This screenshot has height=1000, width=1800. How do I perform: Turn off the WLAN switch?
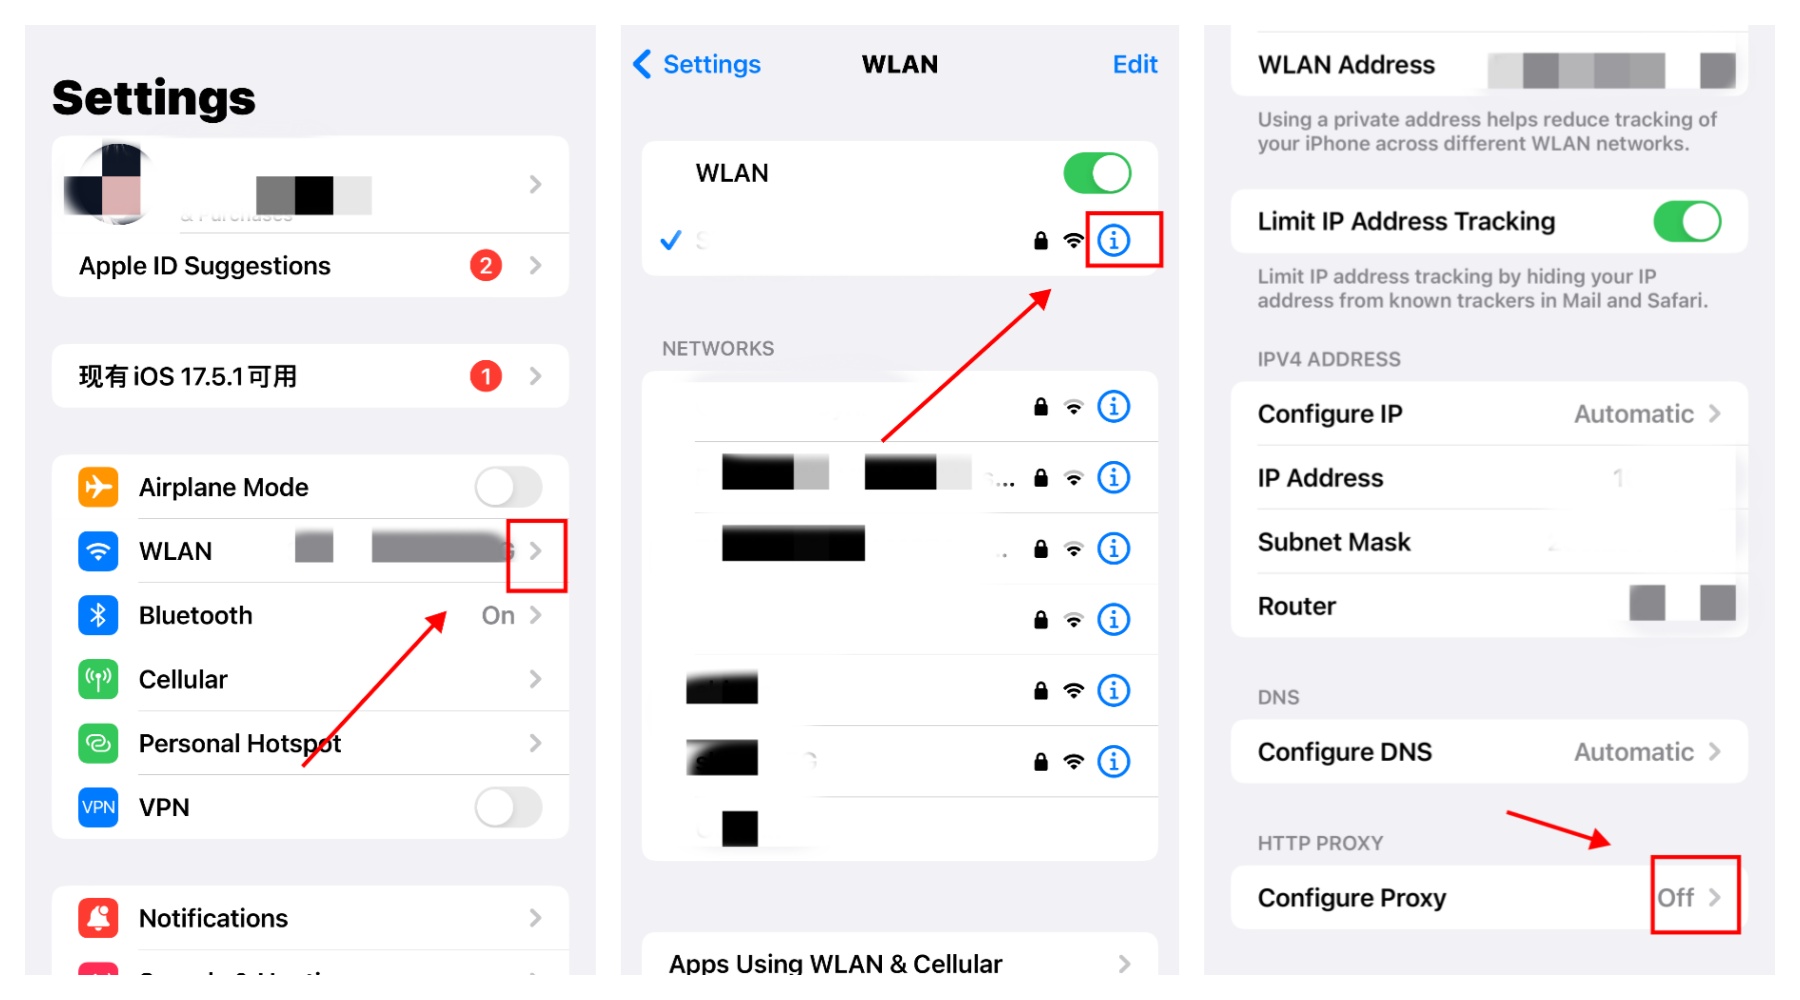click(x=1097, y=173)
